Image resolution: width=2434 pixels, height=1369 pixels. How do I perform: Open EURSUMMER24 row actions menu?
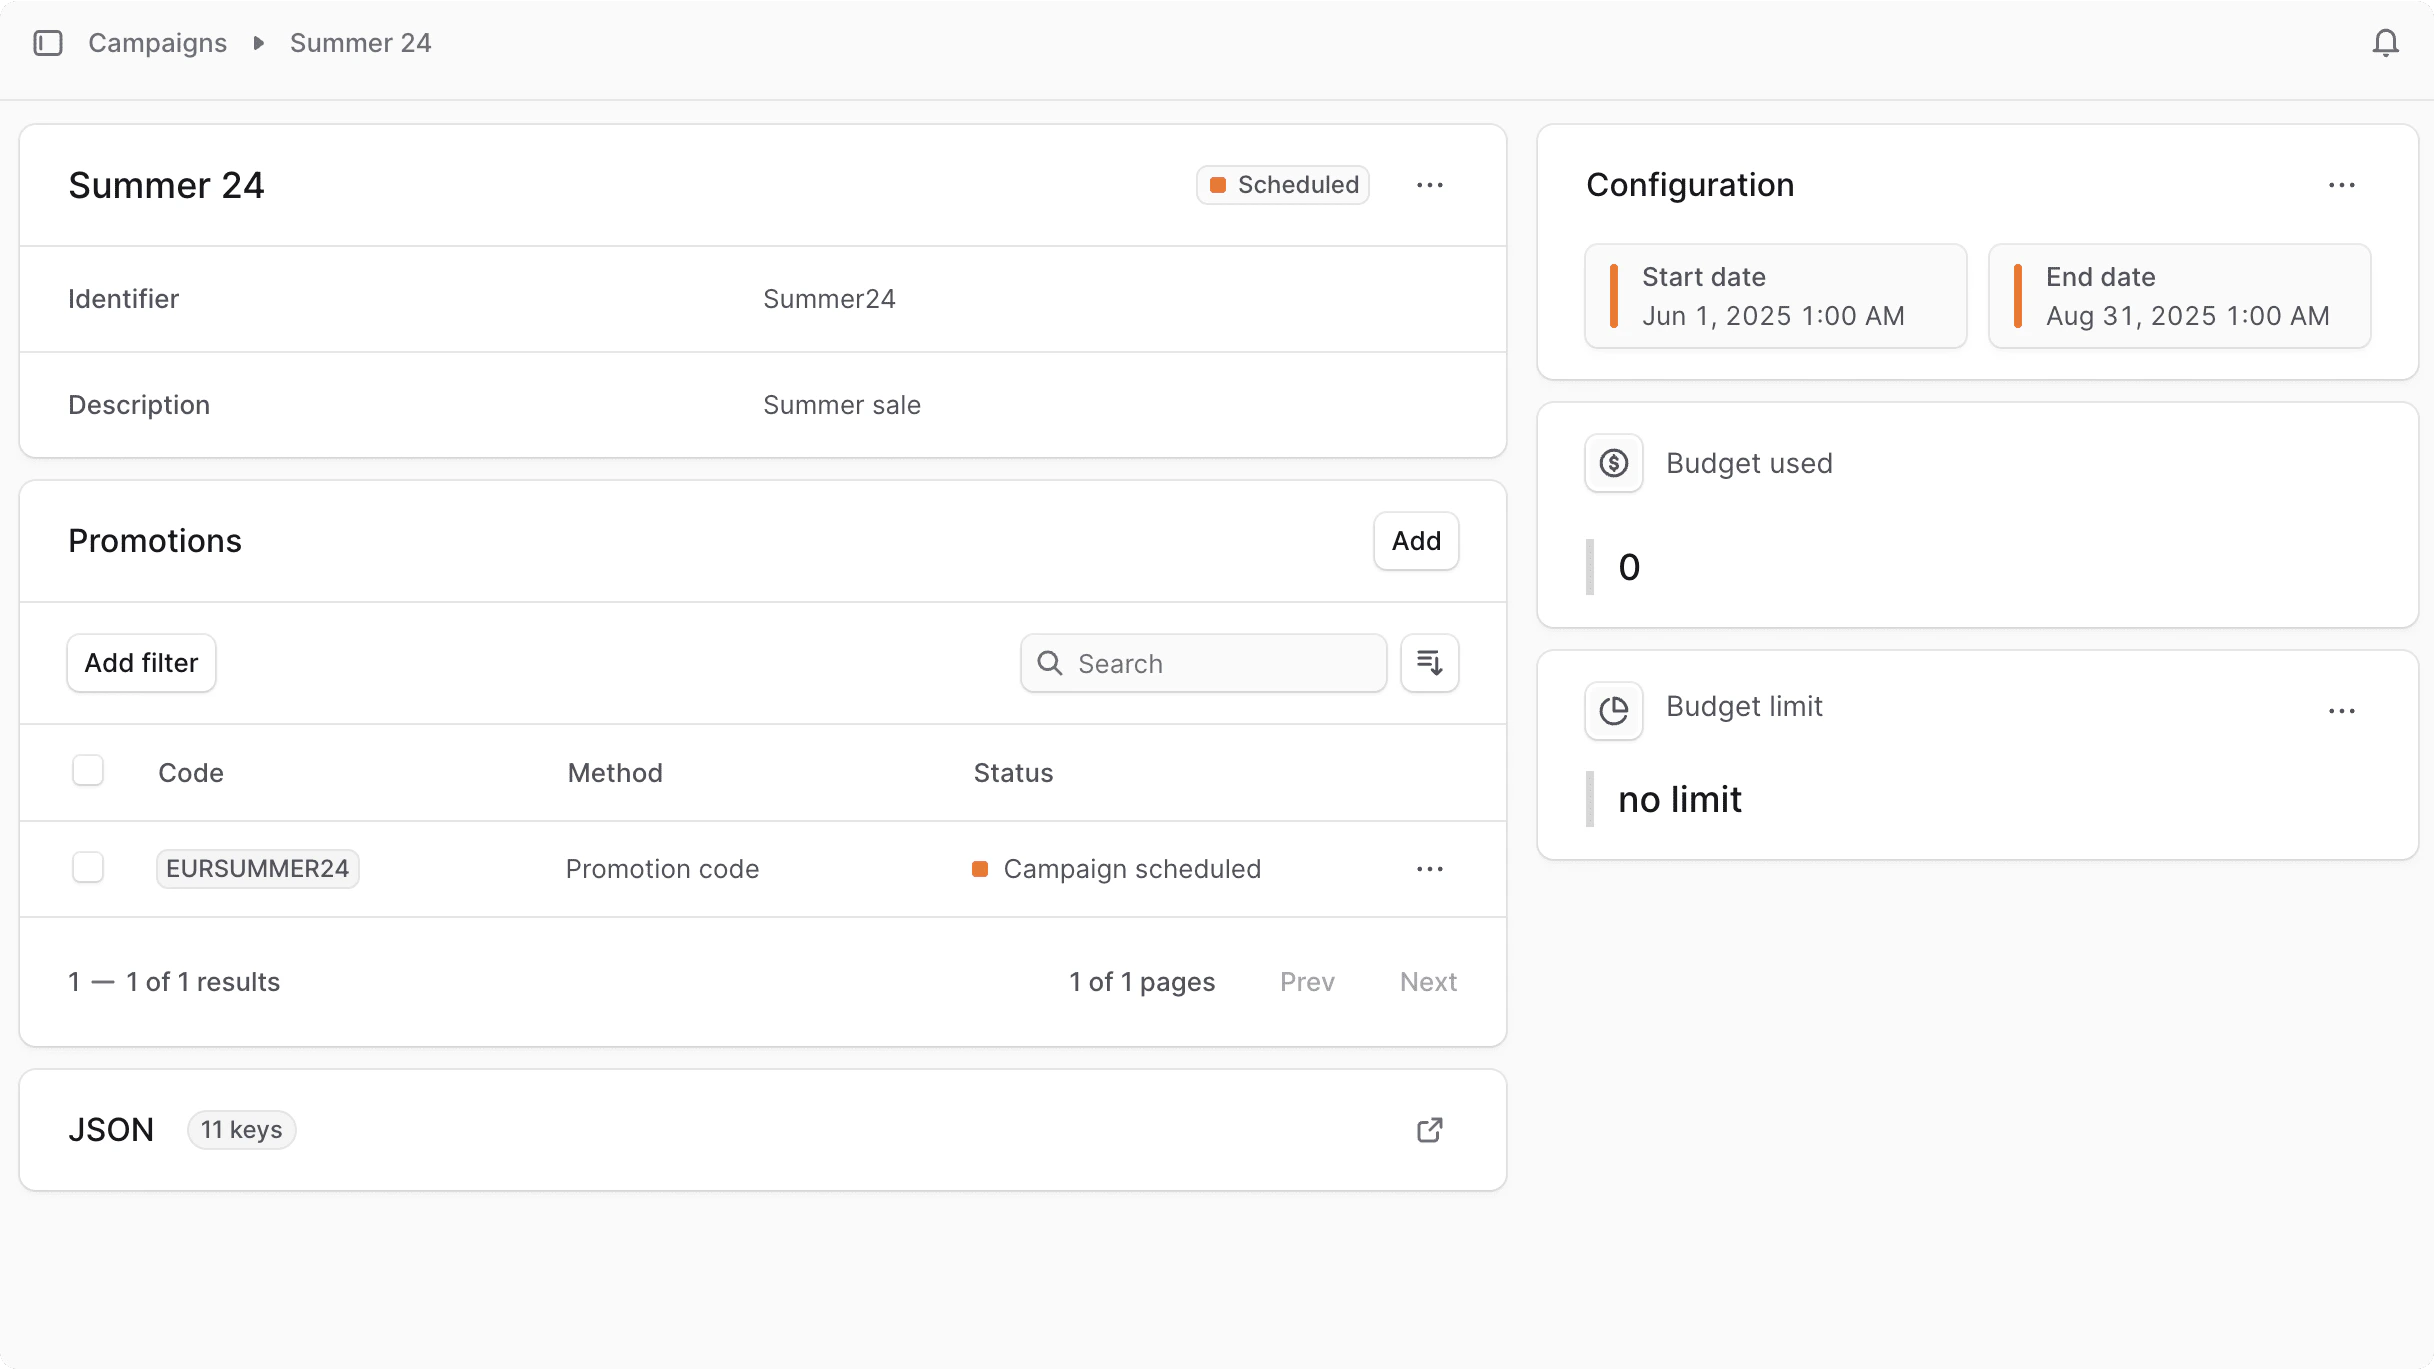1430,869
